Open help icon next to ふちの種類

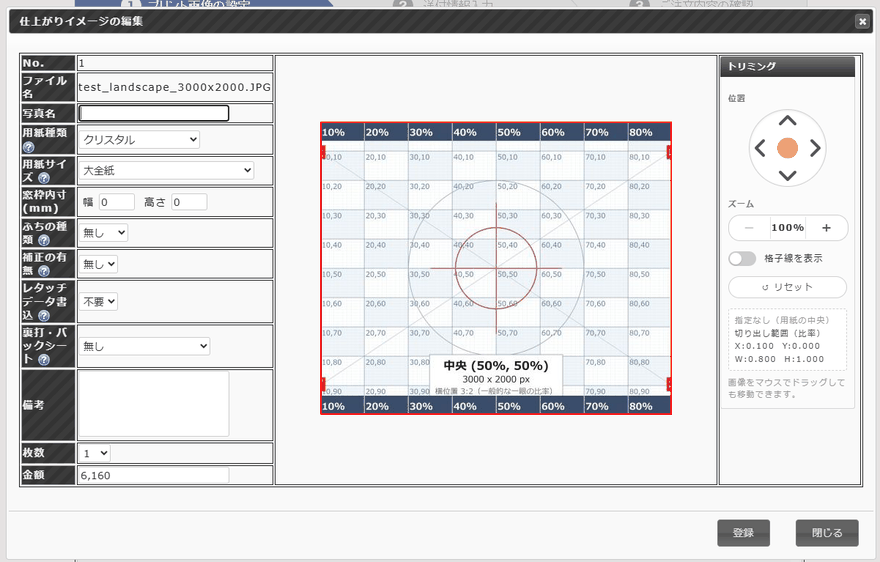(44, 240)
